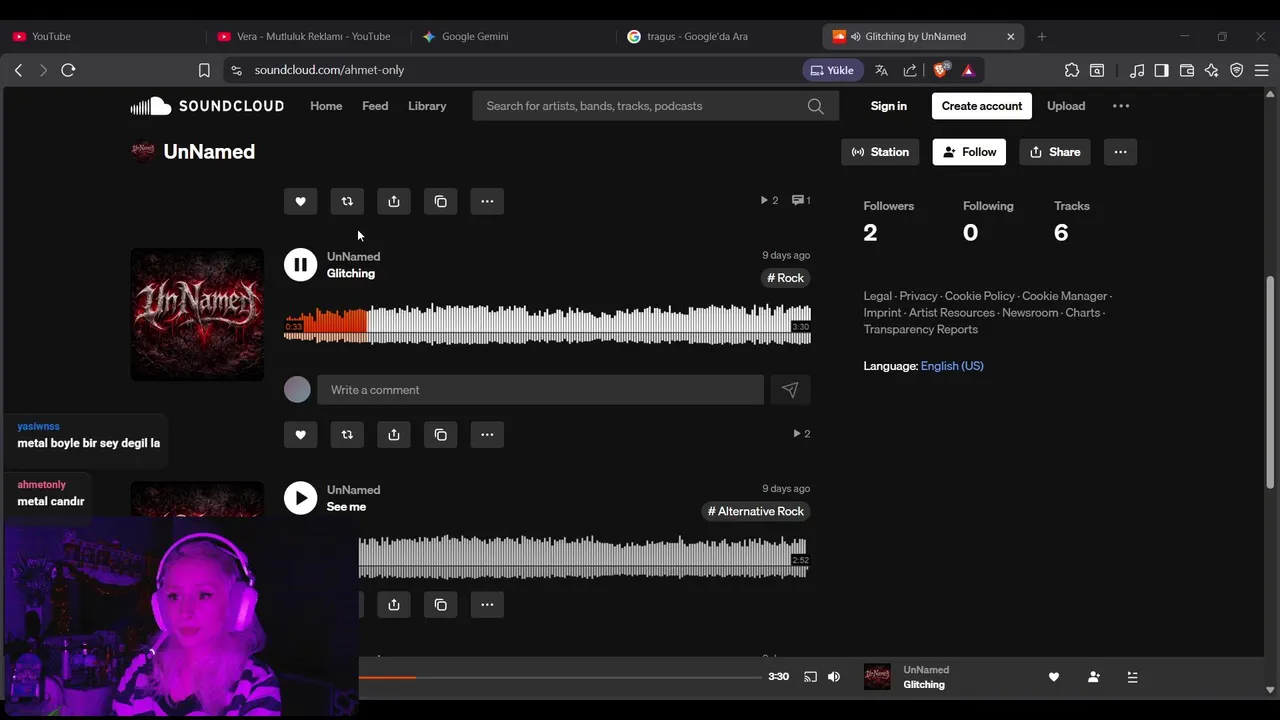Open Cookie Manager link
This screenshot has height=720, width=1280.
(1064, 296)
